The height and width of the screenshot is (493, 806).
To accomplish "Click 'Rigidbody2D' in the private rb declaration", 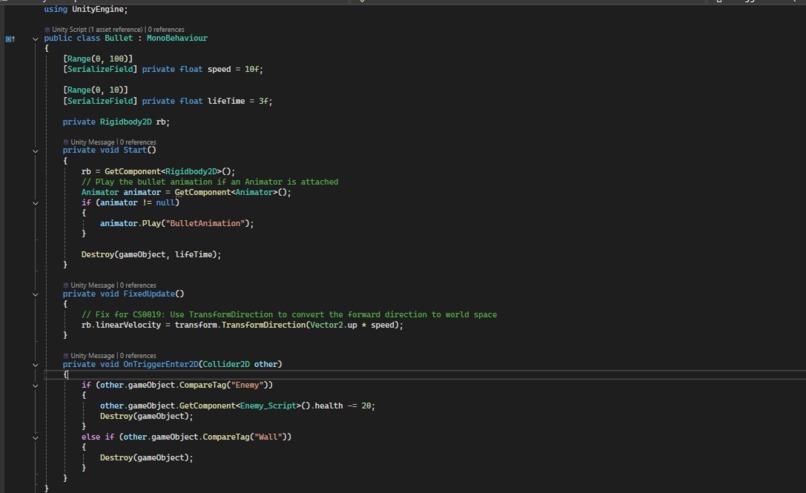I will click(125, 122).
